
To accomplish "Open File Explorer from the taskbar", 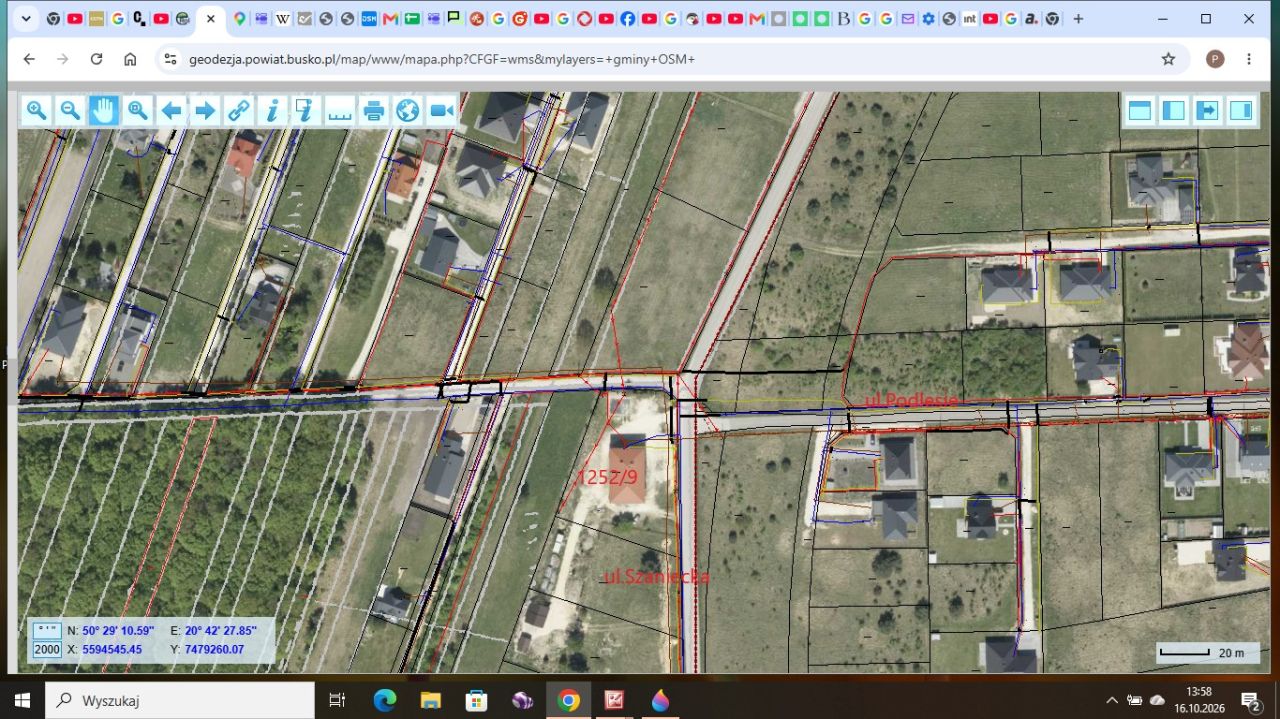I will click(x=431, y=701).
